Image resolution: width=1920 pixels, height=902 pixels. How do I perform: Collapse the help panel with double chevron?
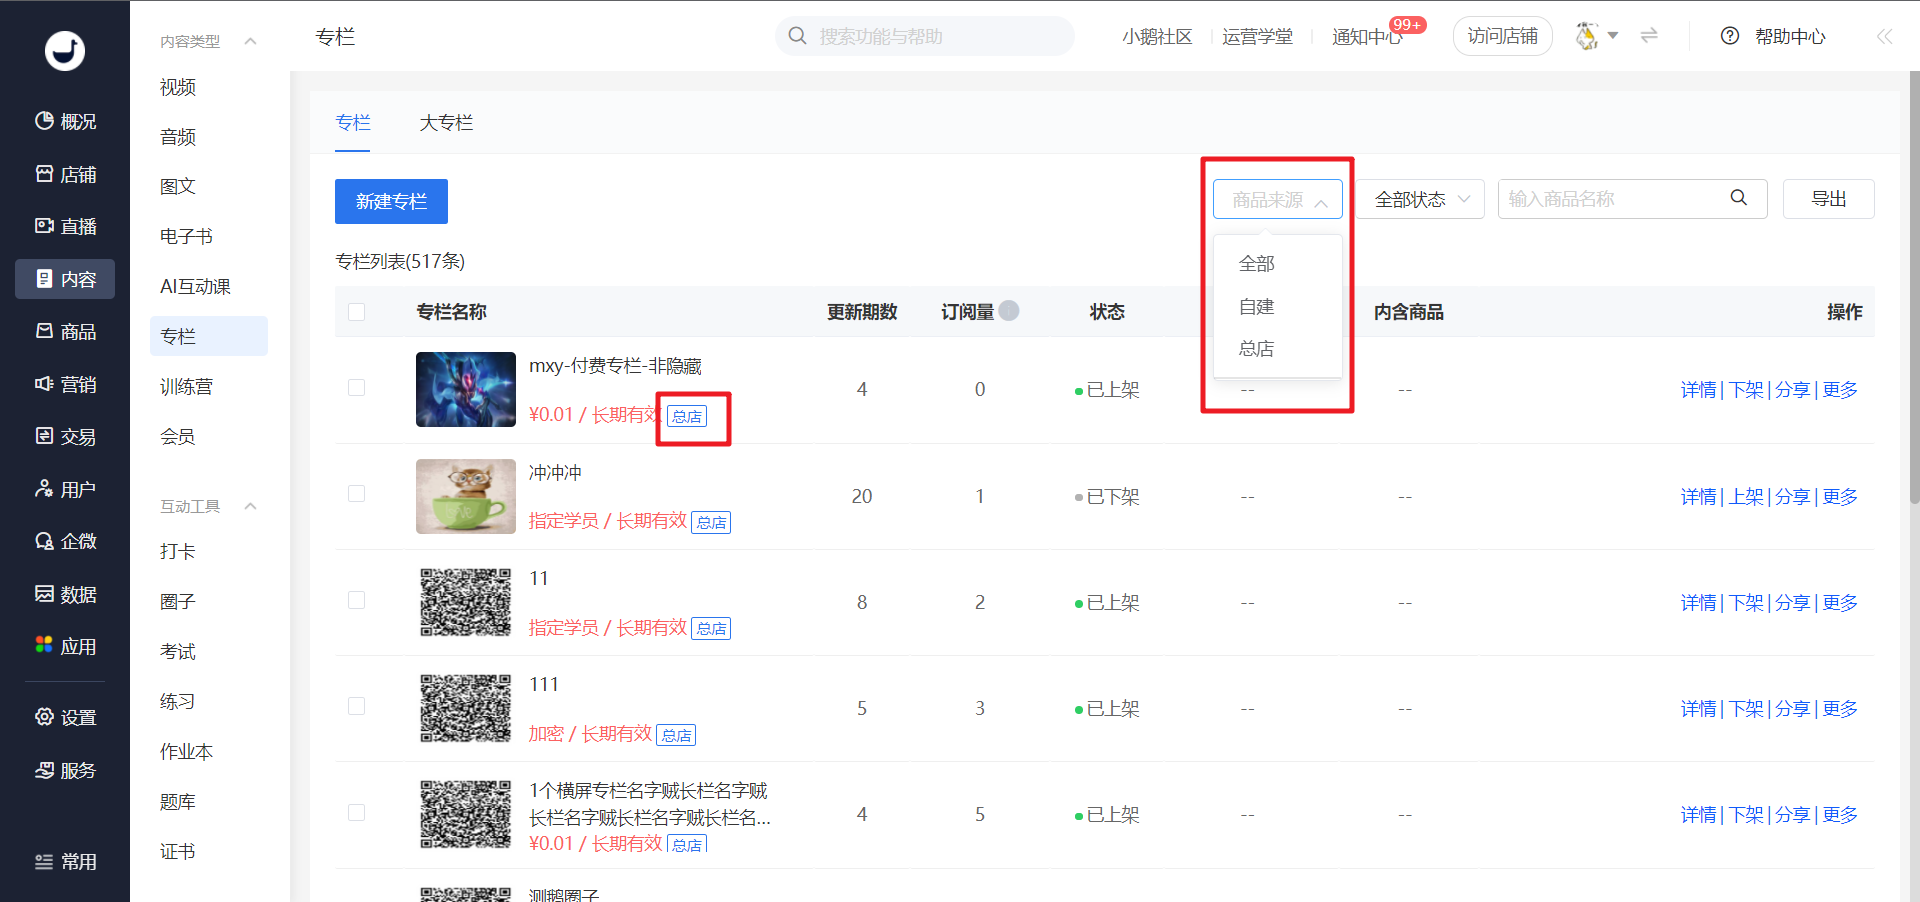pyautogui.click(x=1884, y=36)
